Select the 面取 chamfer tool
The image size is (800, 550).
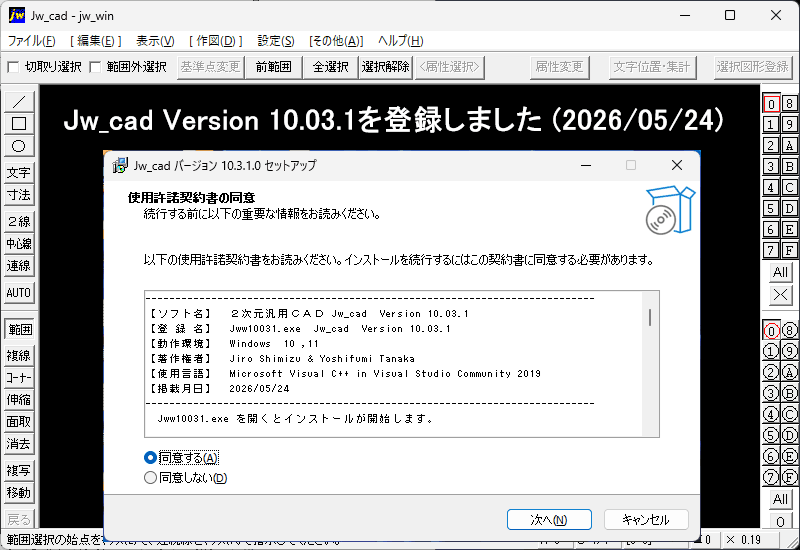(19, 422)
